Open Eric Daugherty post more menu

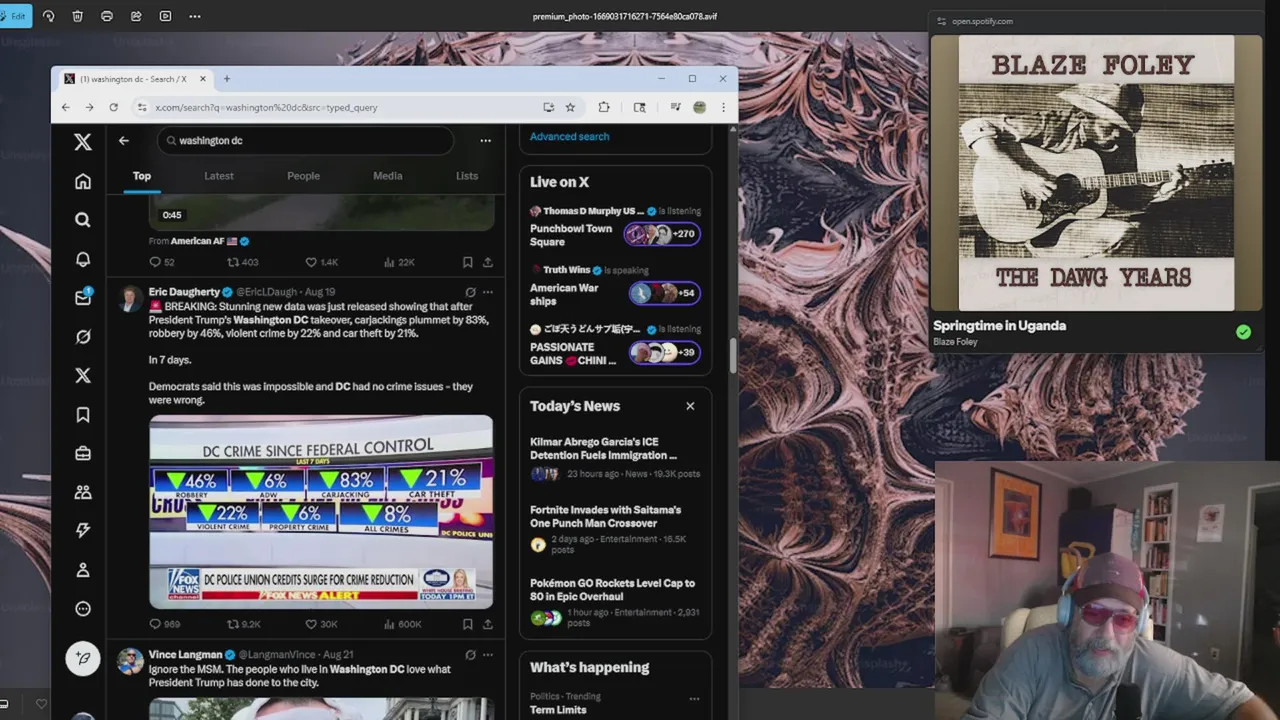click(488, 292)
